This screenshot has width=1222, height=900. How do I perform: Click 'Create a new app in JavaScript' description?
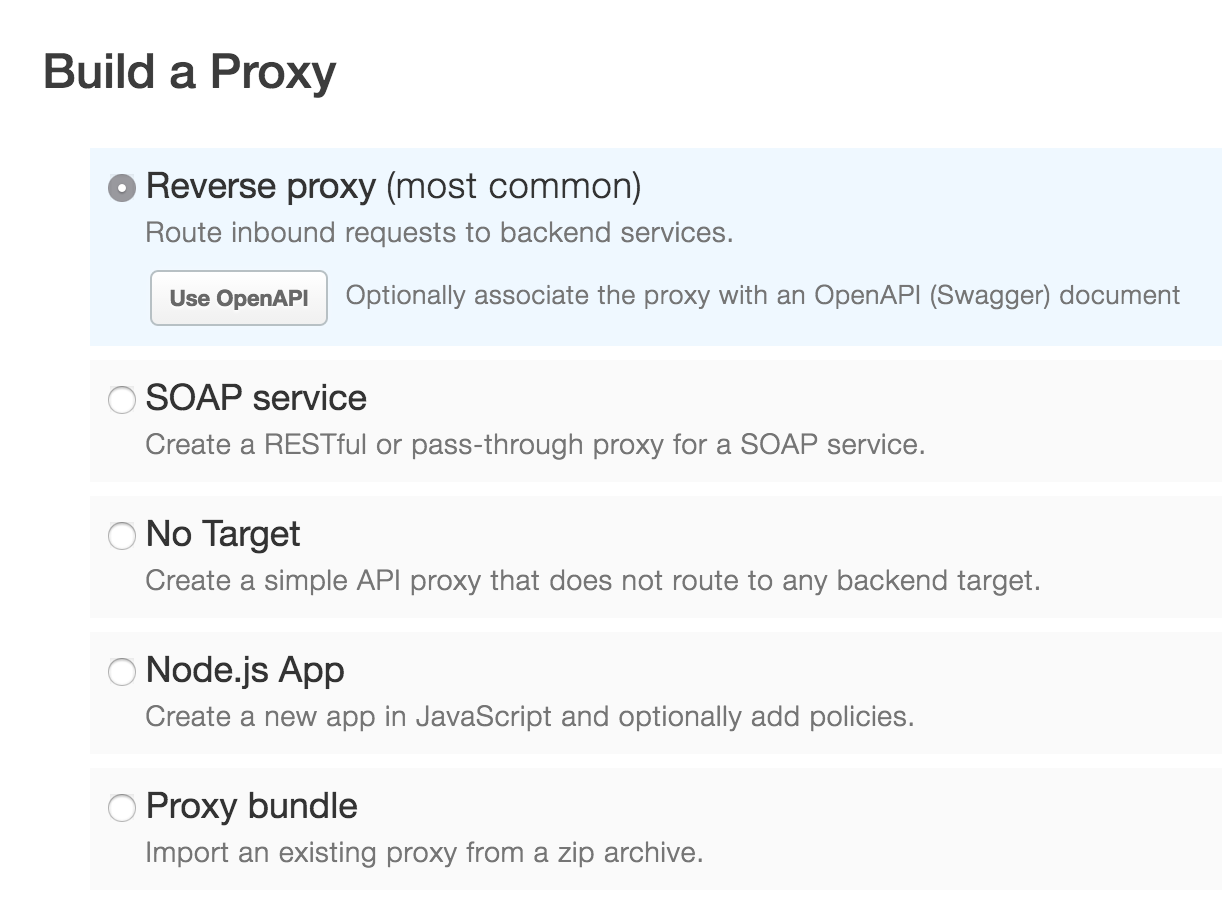coord(530,717)
